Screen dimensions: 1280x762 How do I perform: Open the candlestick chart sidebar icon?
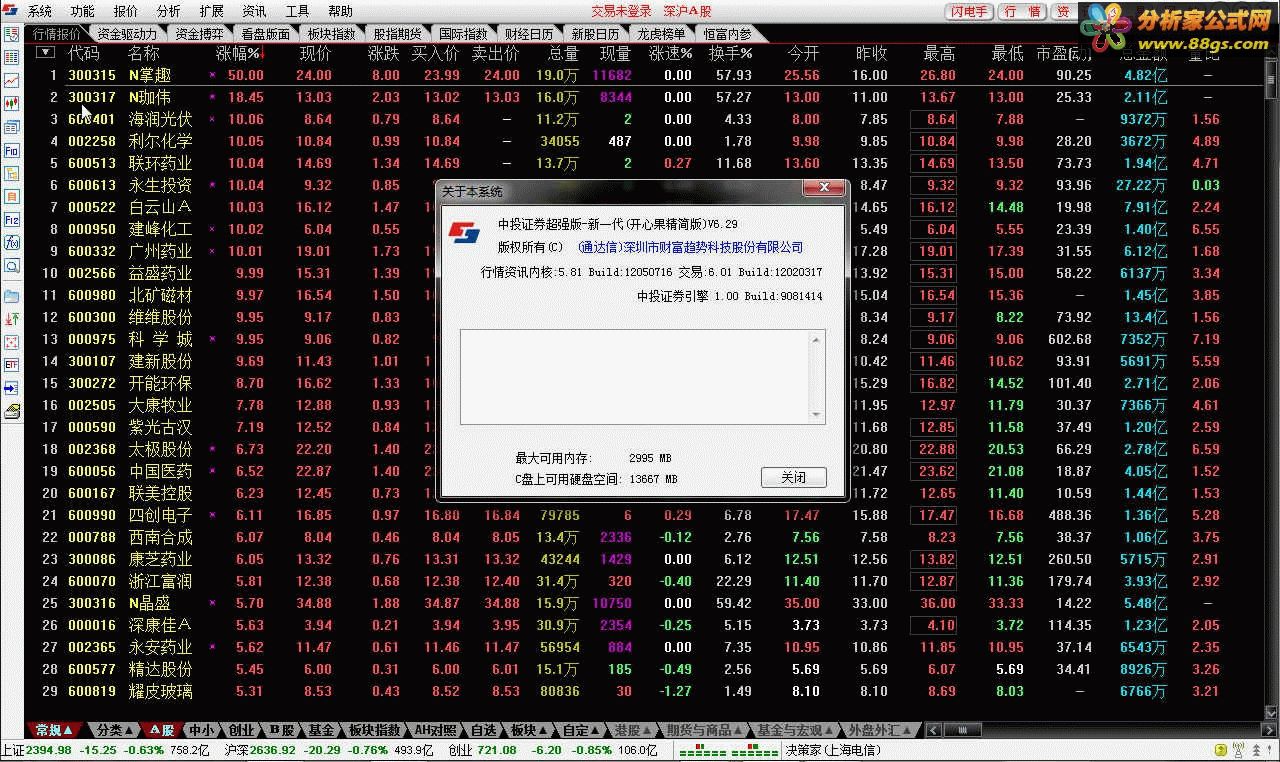tap(12, 103)
